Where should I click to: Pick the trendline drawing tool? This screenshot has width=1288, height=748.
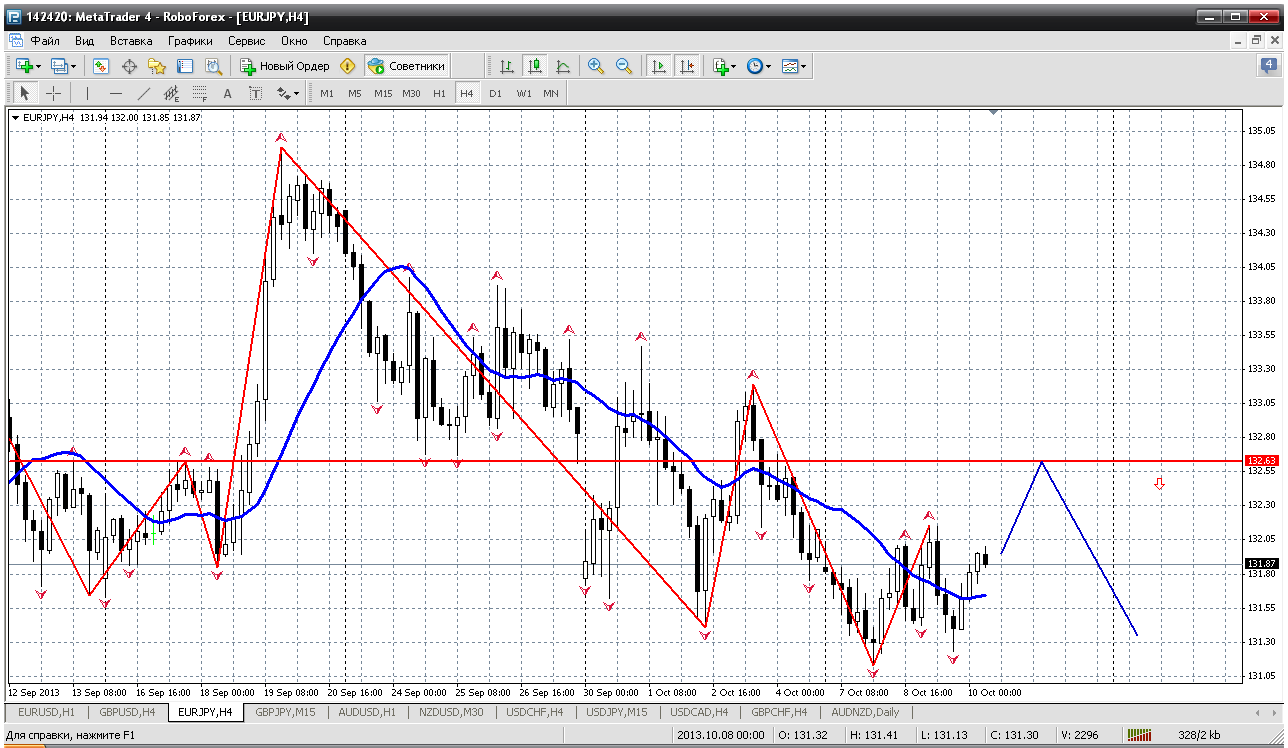(143, 93)
